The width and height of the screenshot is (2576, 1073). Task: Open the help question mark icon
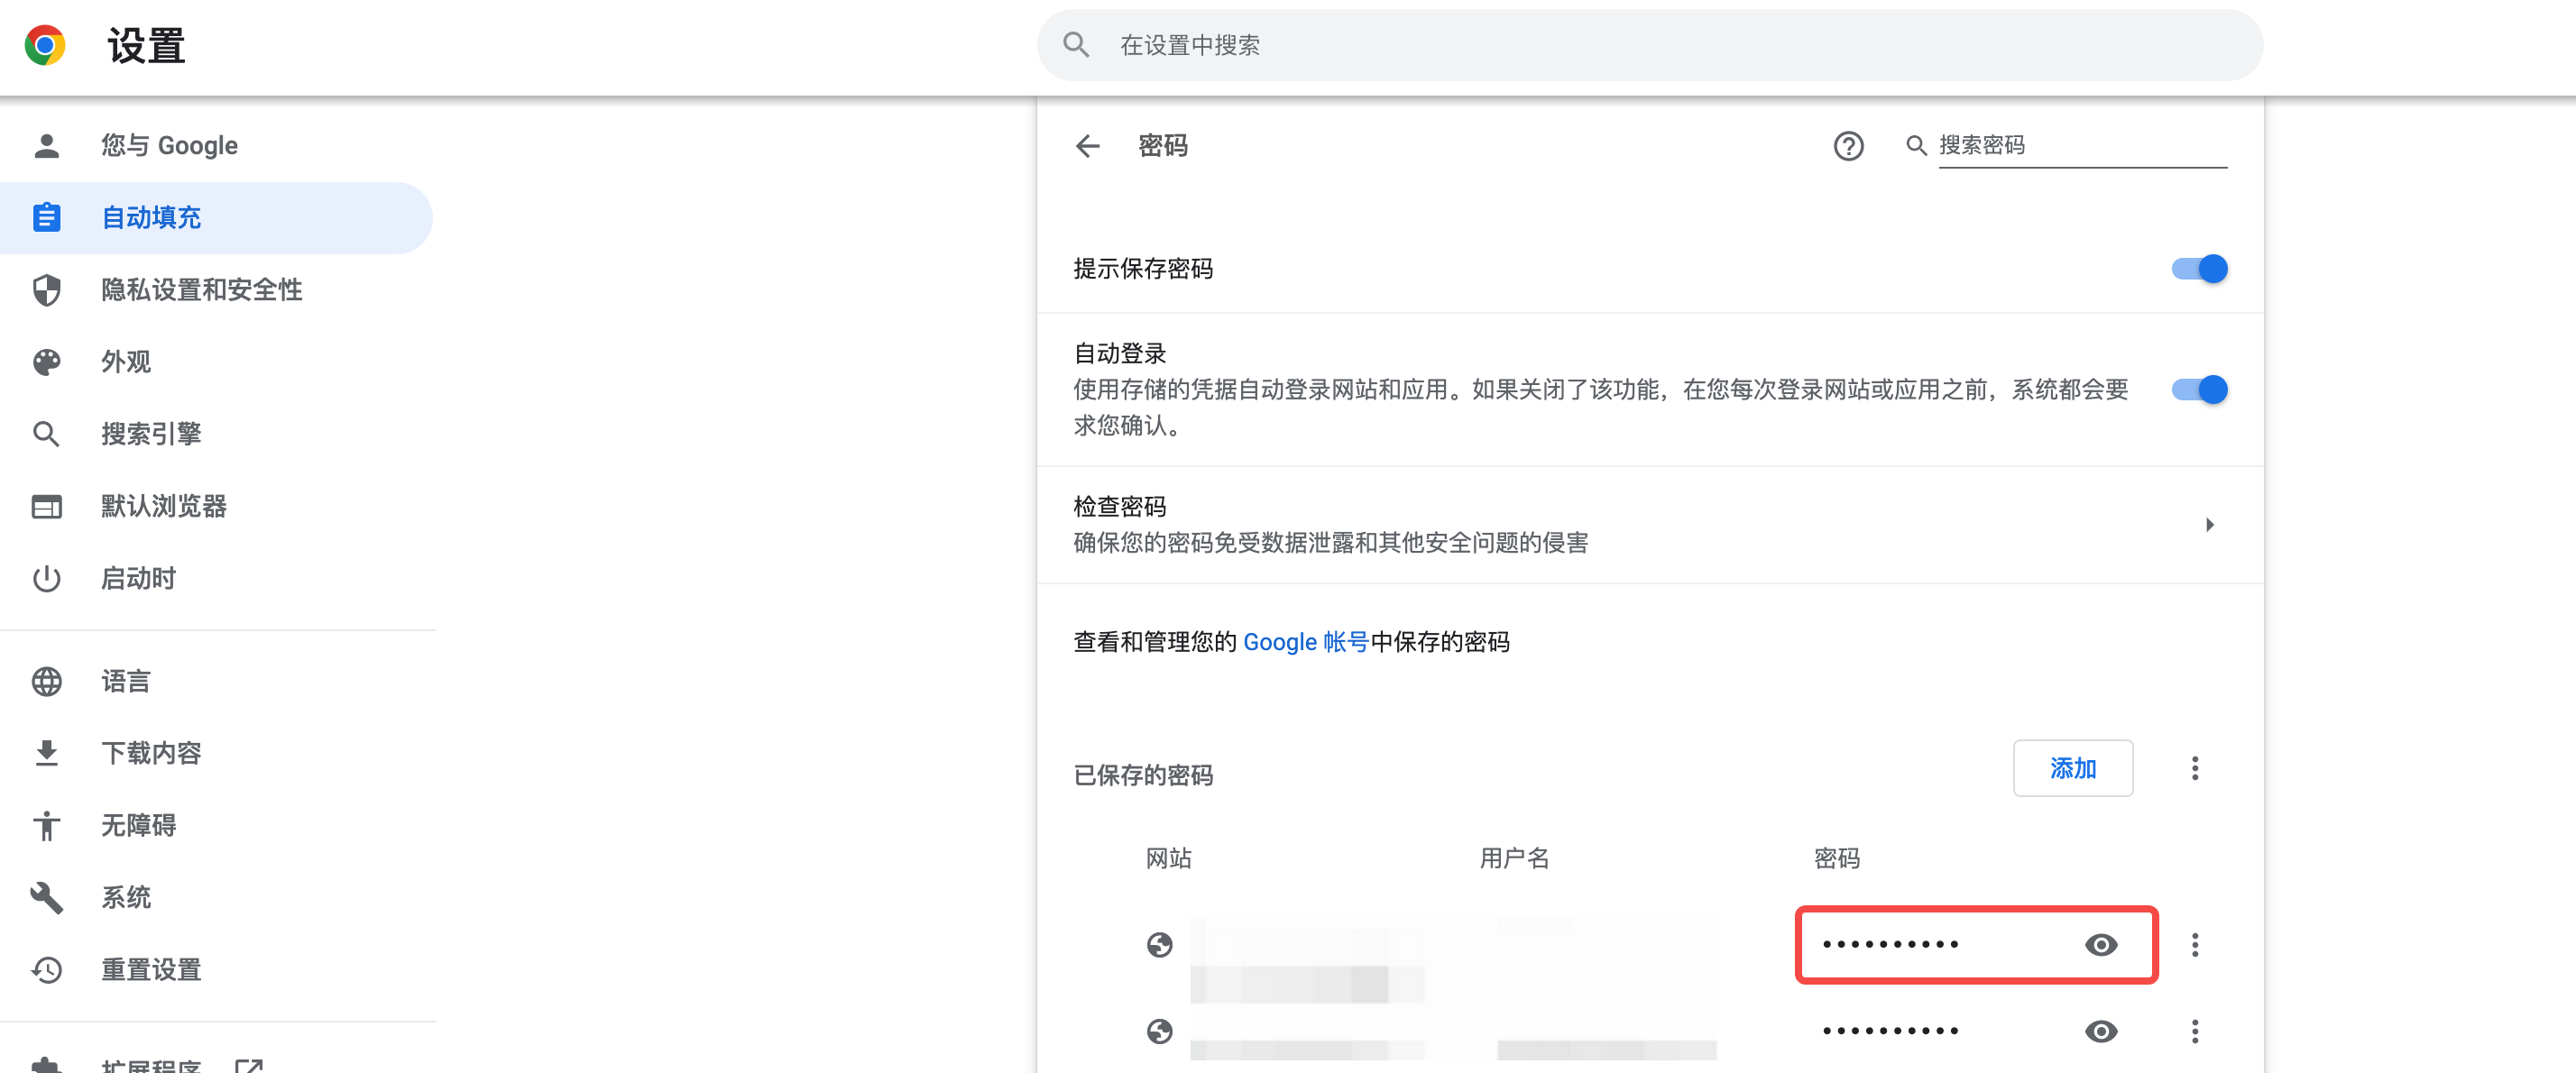[1847, 146]
